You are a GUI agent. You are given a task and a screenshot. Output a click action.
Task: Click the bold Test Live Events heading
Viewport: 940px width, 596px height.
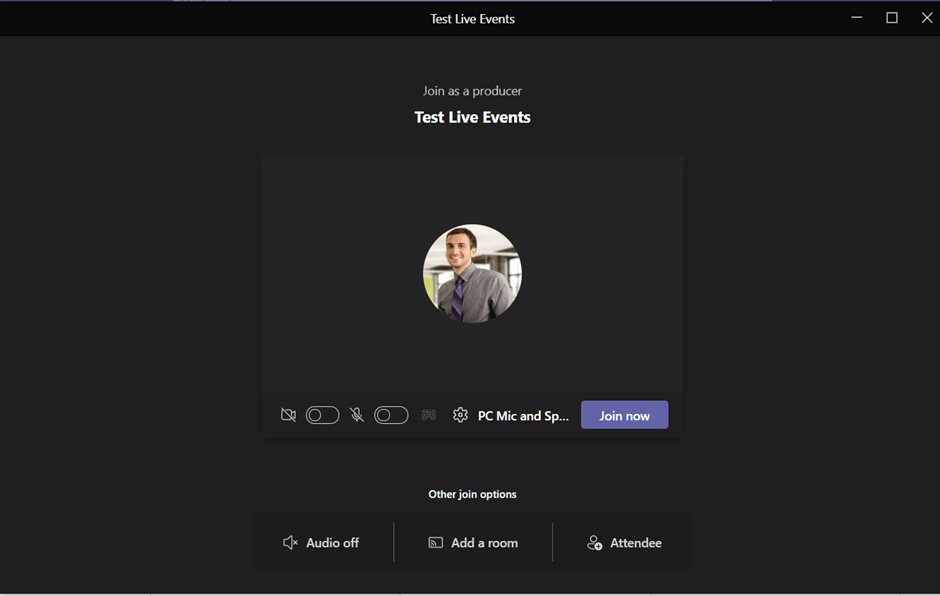pyautogui.click(x=472, y=117)
